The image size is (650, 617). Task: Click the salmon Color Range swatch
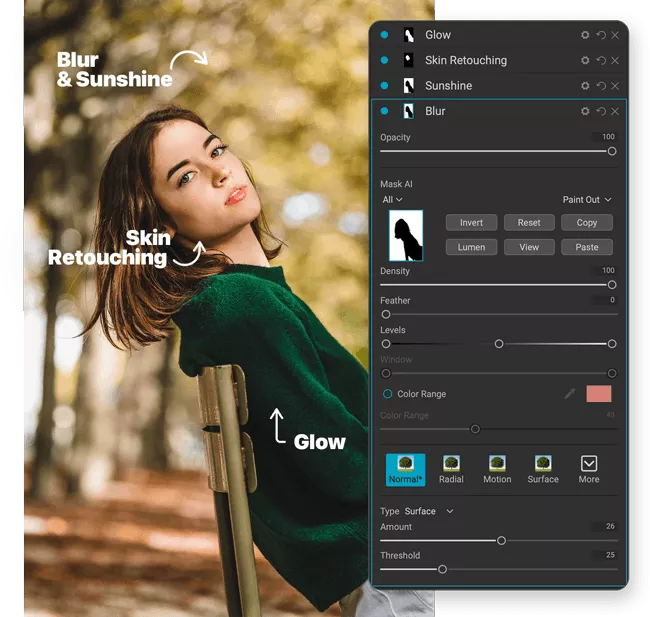[x=599, y=394]
